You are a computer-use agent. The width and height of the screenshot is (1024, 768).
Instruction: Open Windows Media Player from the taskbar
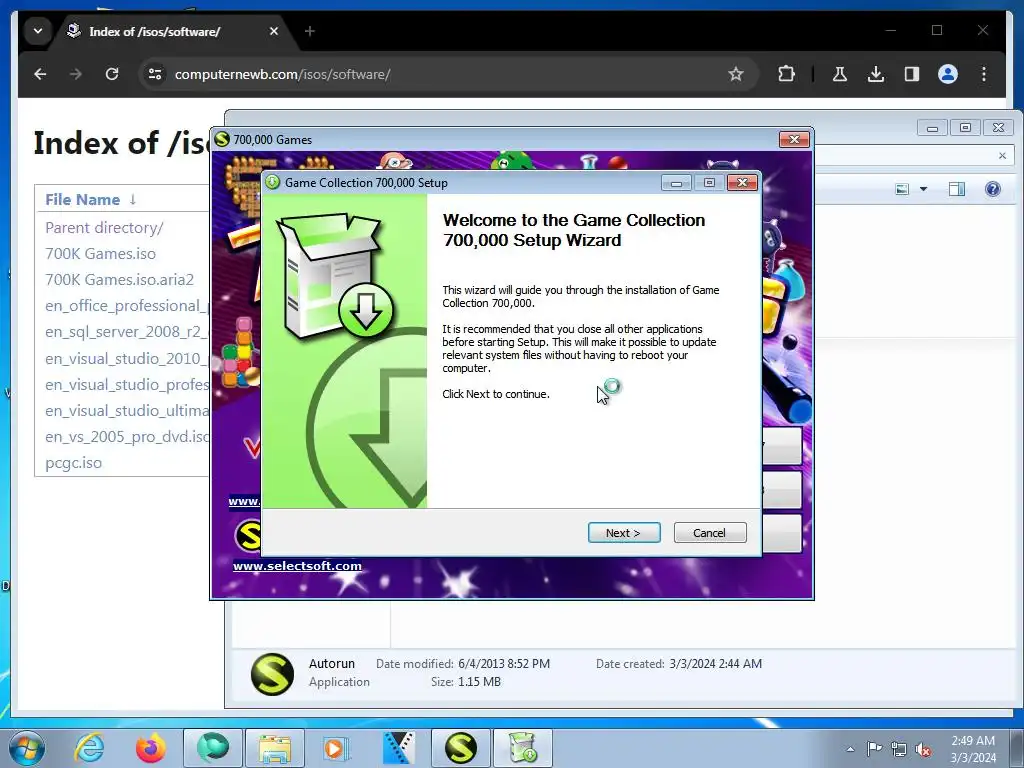pos(336,748)
